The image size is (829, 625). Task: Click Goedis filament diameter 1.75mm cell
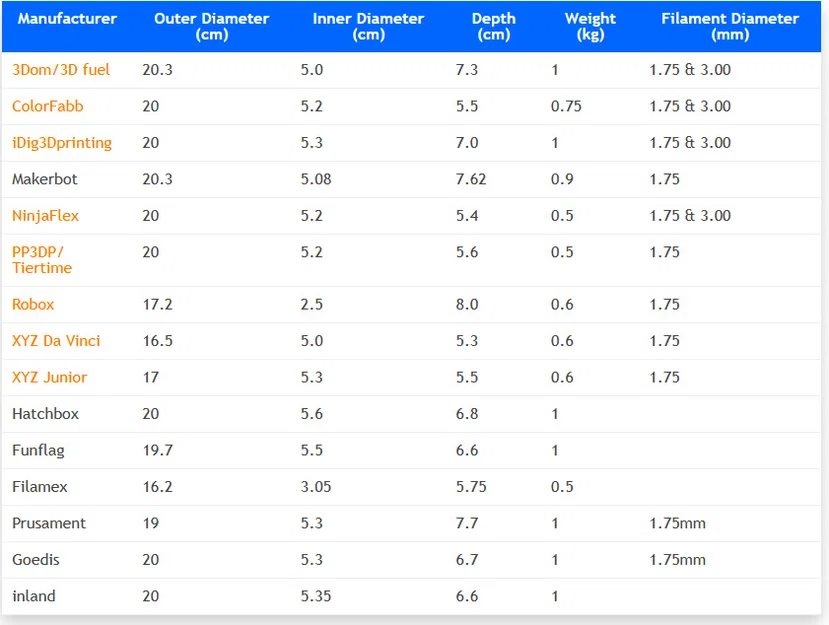(x=678, y=560)
